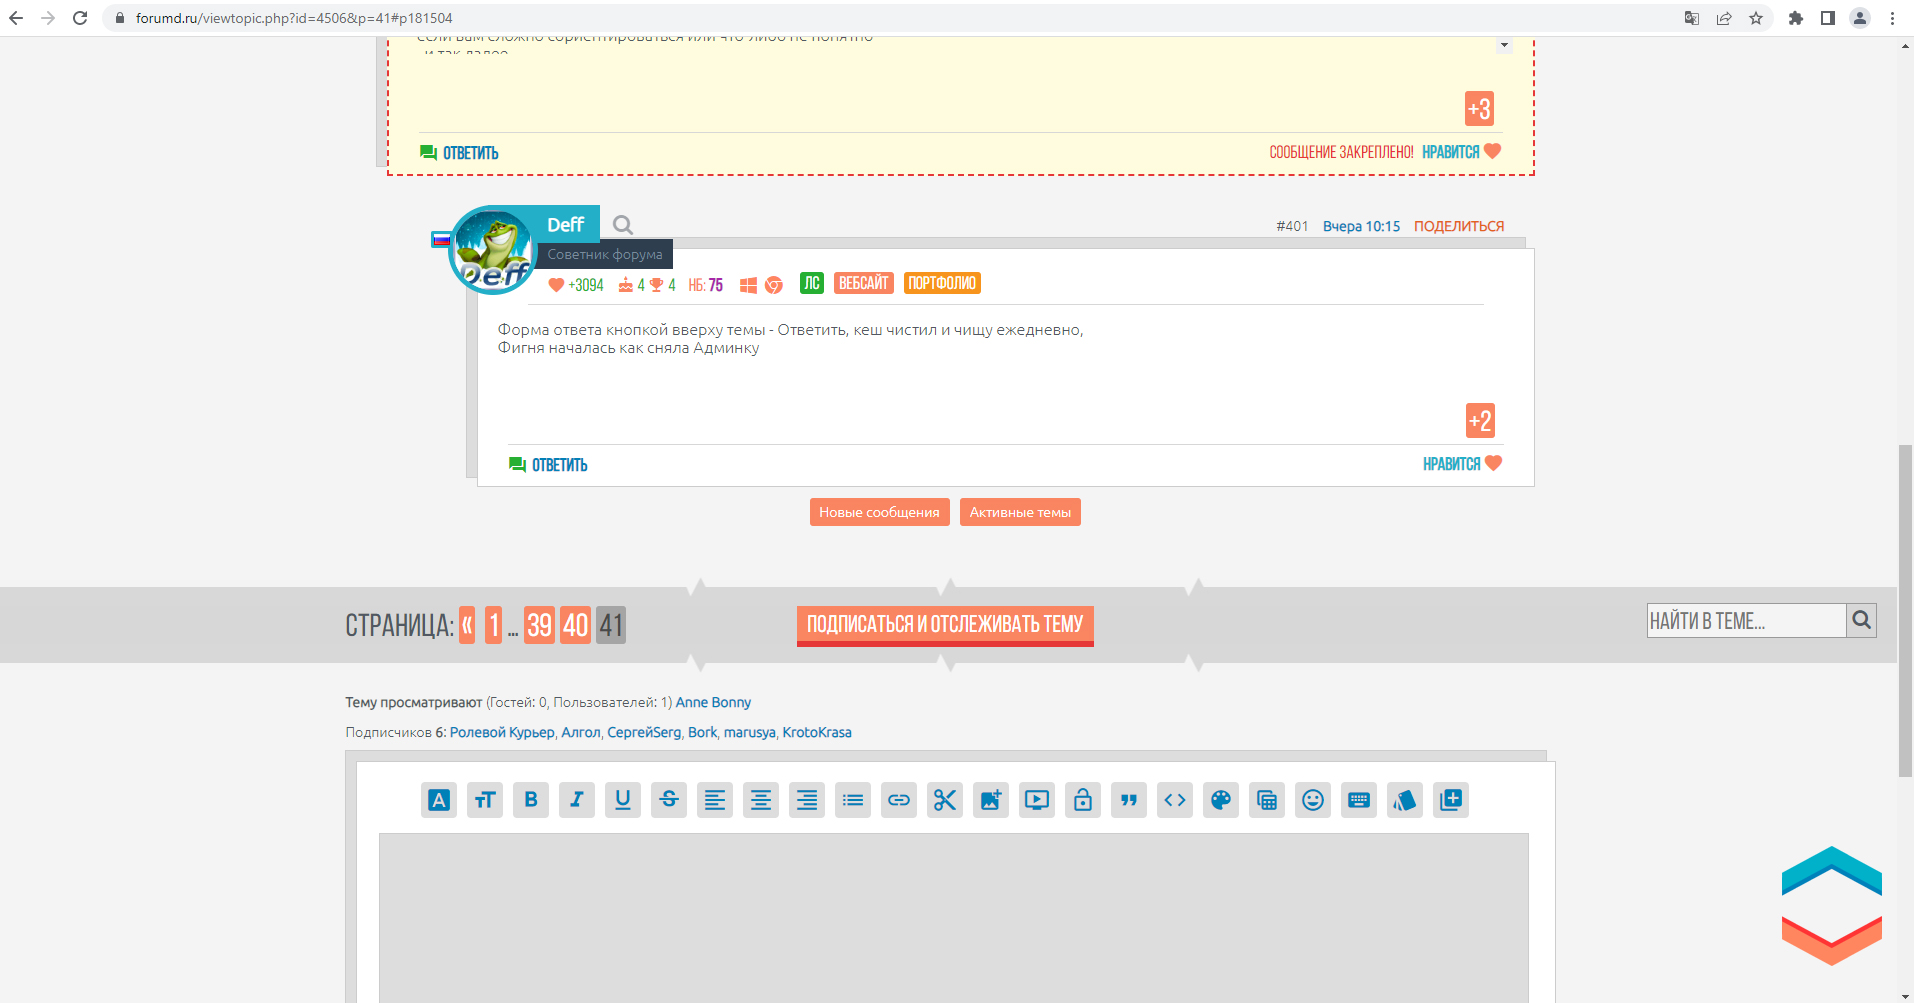This screenshot has width=1914, height=1003.
Task: Go to page 40 of the topic
Action: point(575,625)
